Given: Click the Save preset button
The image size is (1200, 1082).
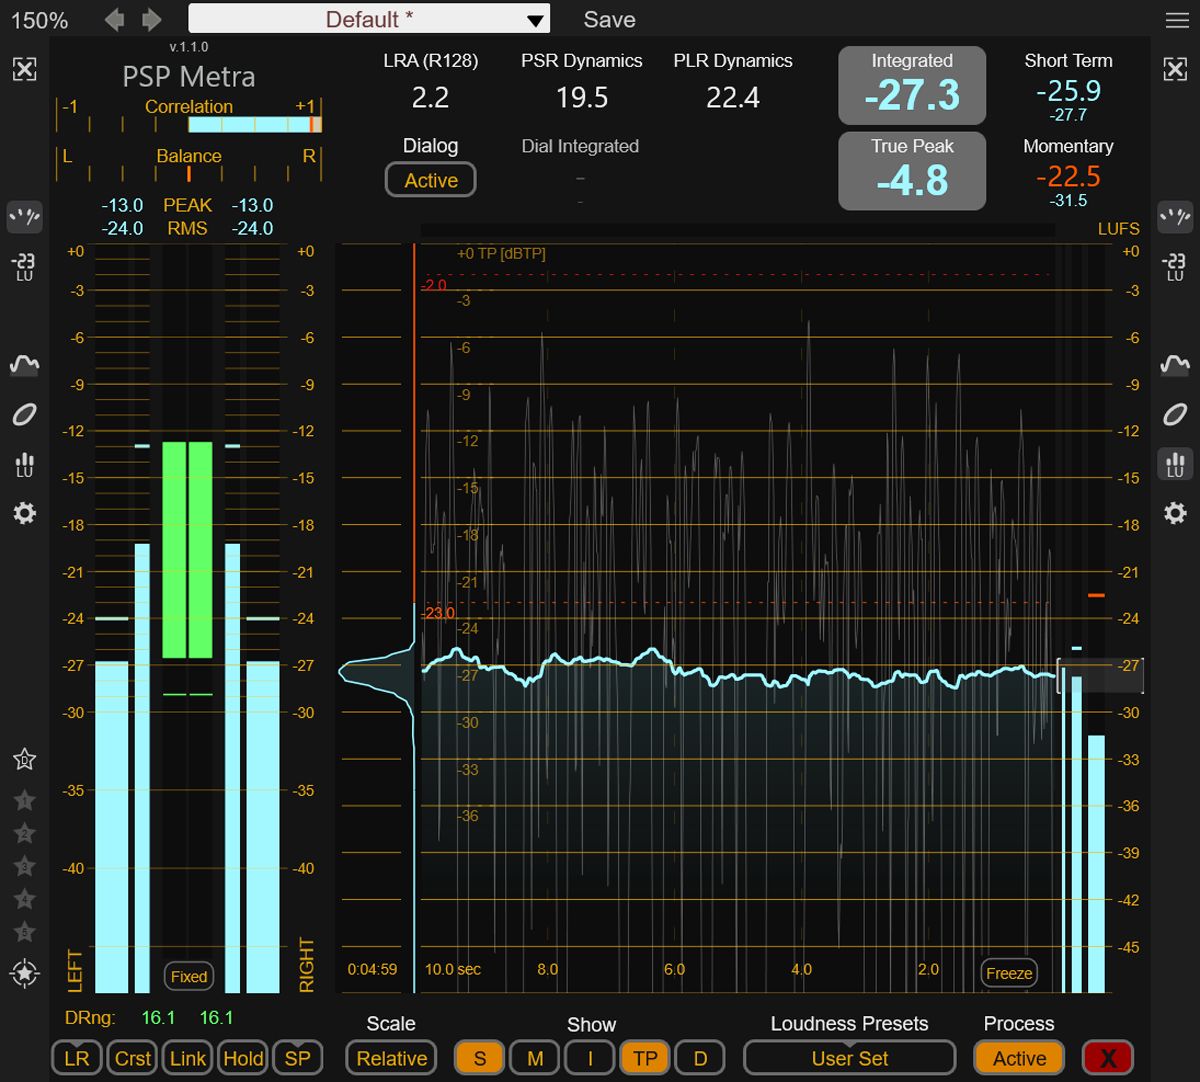Looking at the screenshot, I should click(609, 19).
